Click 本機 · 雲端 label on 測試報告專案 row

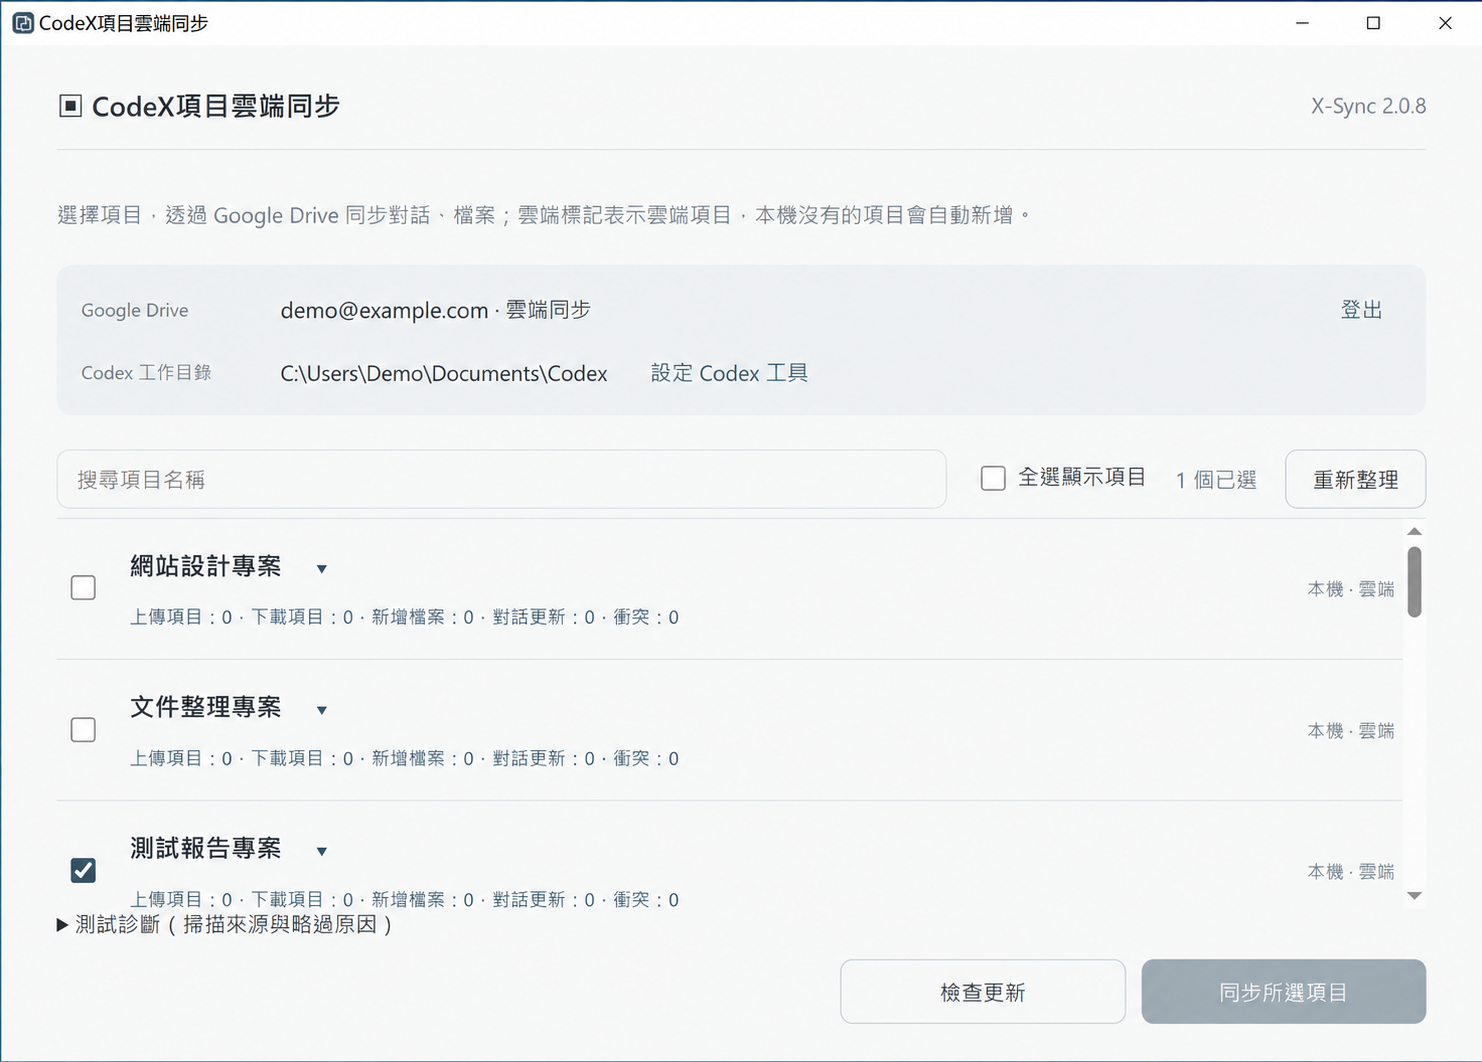[1351, 872]
